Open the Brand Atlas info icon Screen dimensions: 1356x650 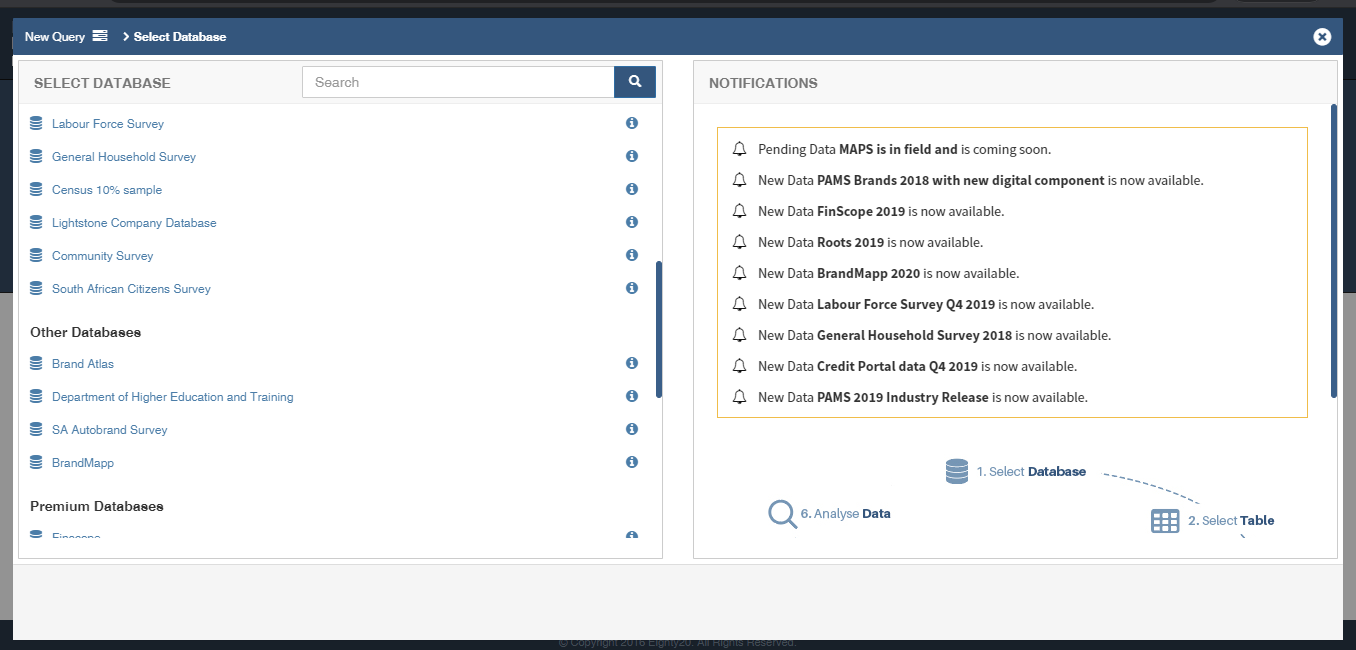632,363
